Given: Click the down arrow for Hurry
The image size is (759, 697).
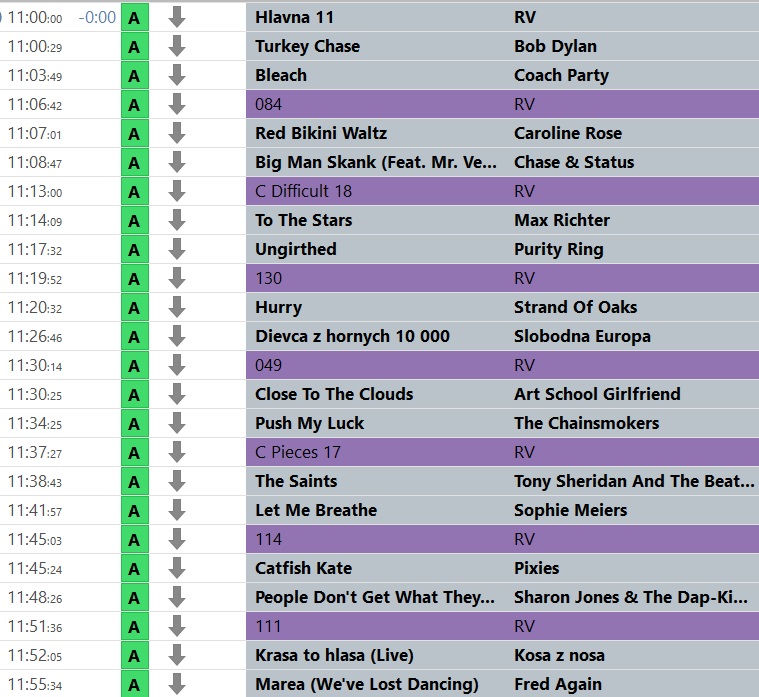Looking at the screenshot, I should coord(177,308).
